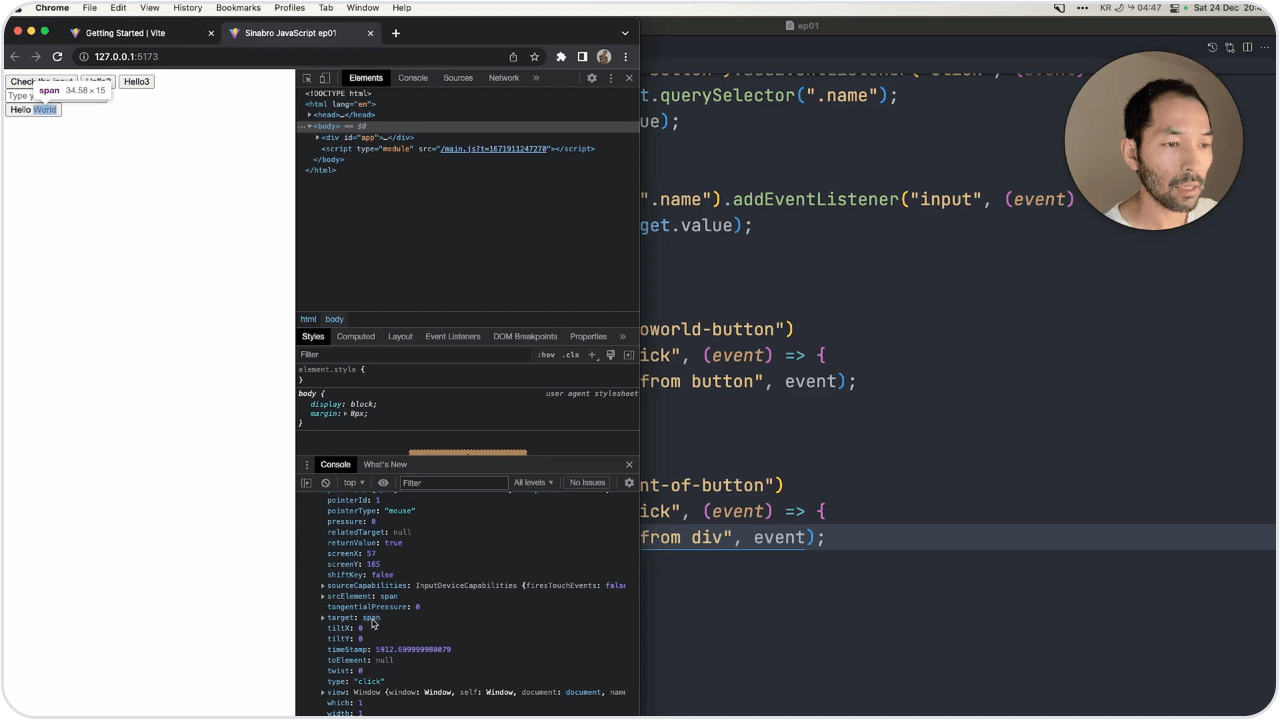Viewport: 1280px width, 720px height.
Task: Open console settings gear
Action: click(629, 483)
